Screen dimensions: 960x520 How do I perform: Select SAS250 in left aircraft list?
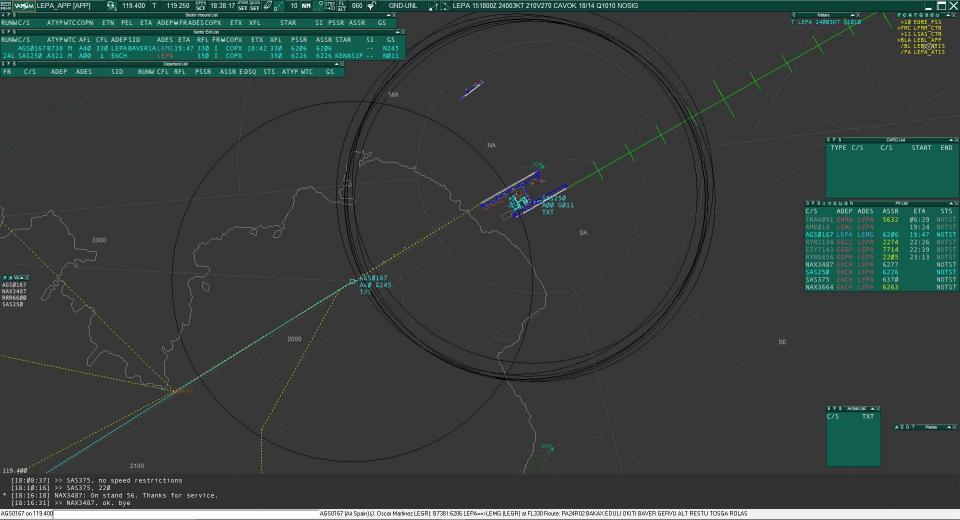coord(12,304)
